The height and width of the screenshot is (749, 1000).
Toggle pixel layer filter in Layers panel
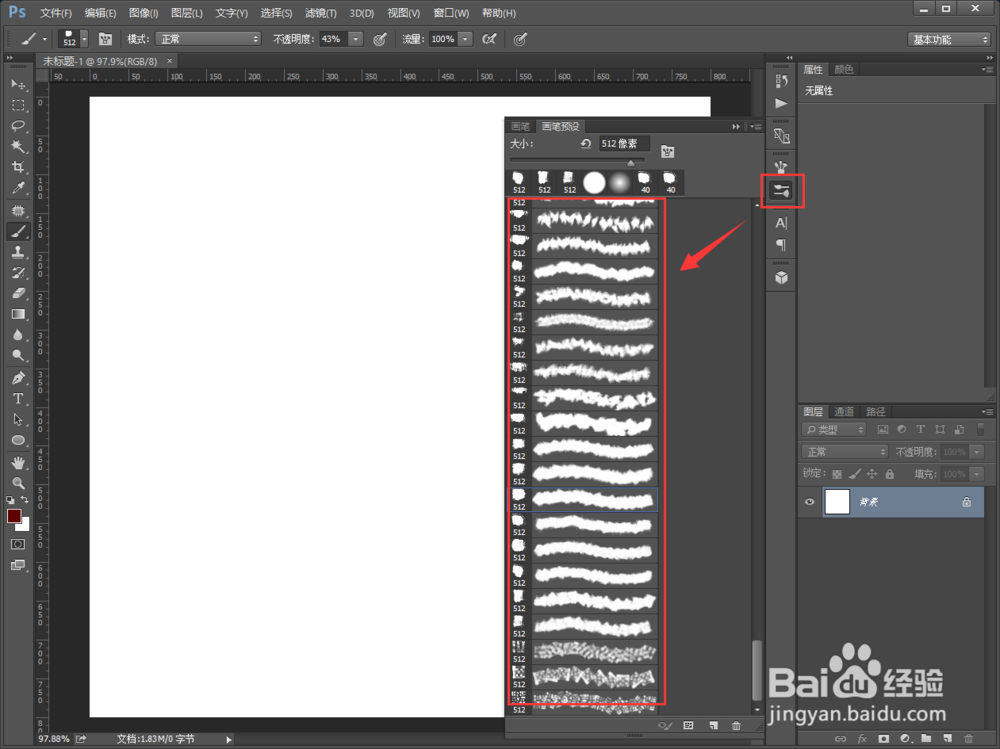click(x=883, y=429)
